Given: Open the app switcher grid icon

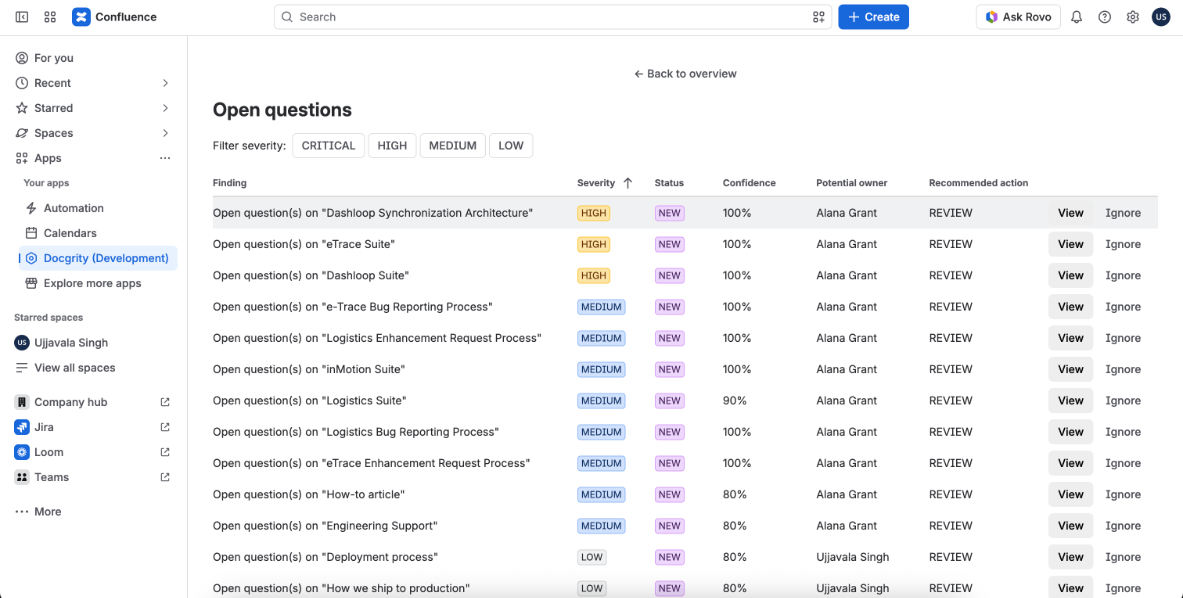Looking at the screenshot, I should tap(51, 17).
